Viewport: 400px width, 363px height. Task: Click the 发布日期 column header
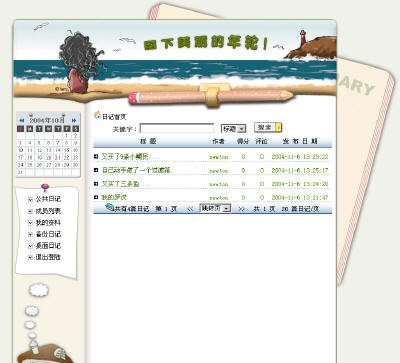tap(300, 141)
